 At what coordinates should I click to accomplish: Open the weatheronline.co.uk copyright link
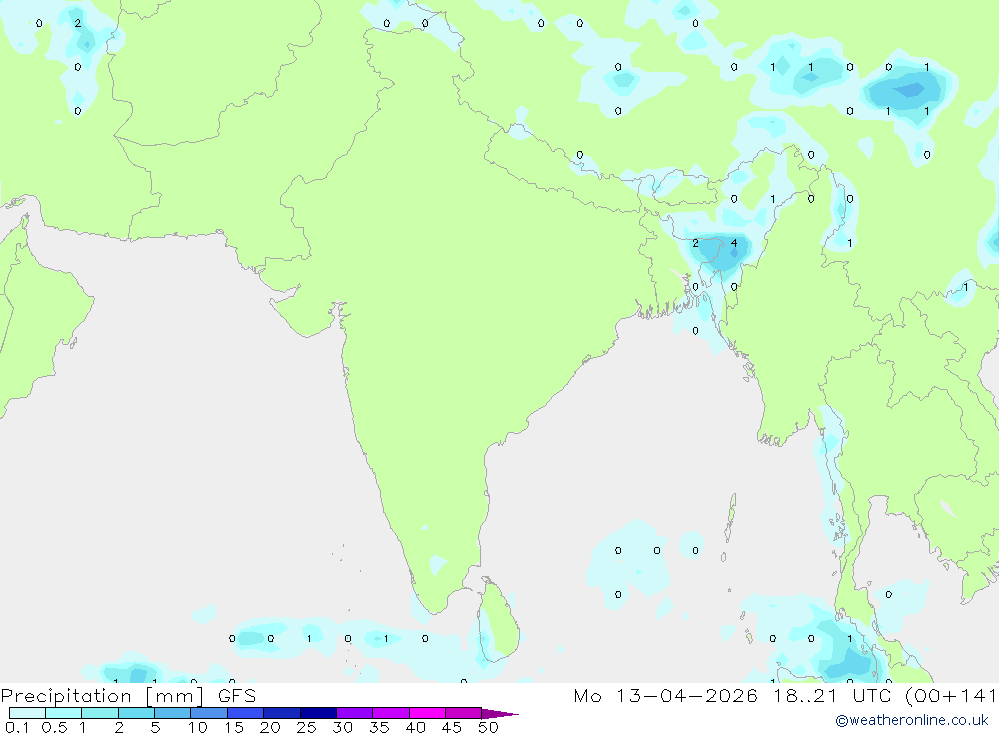912,720
